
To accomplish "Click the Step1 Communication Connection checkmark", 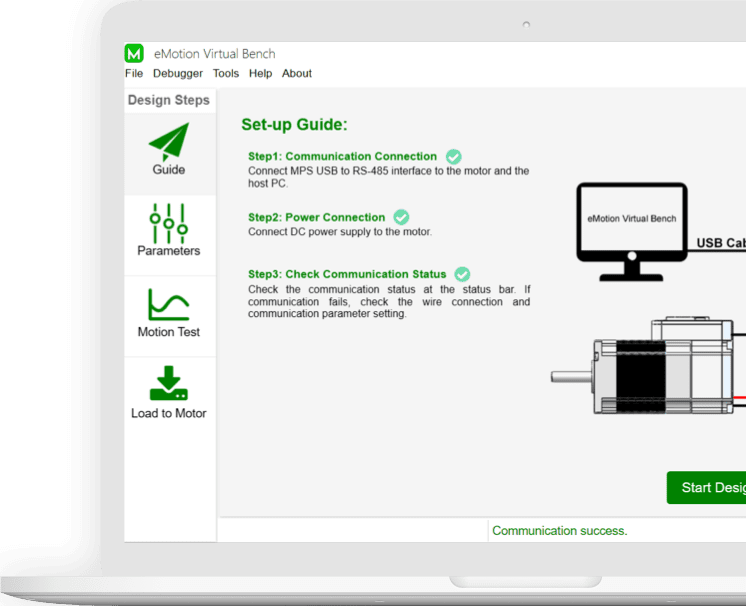I will click(454, 157).
